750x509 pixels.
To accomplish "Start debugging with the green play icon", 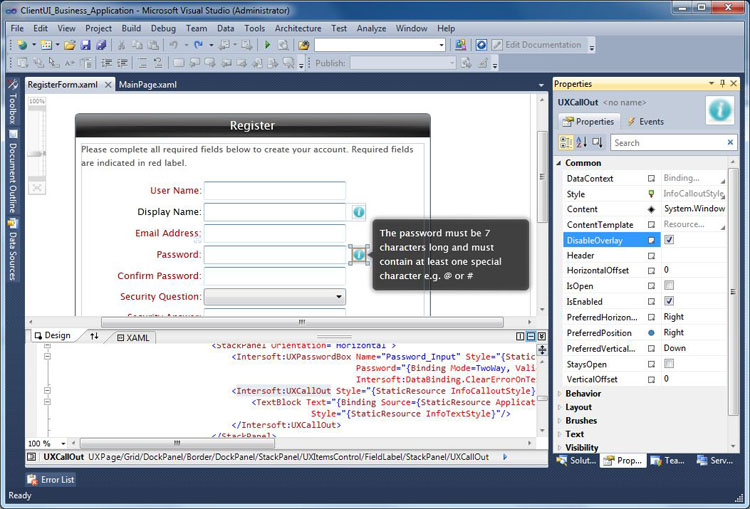I will pyautogui.click(x=267, y=45).
